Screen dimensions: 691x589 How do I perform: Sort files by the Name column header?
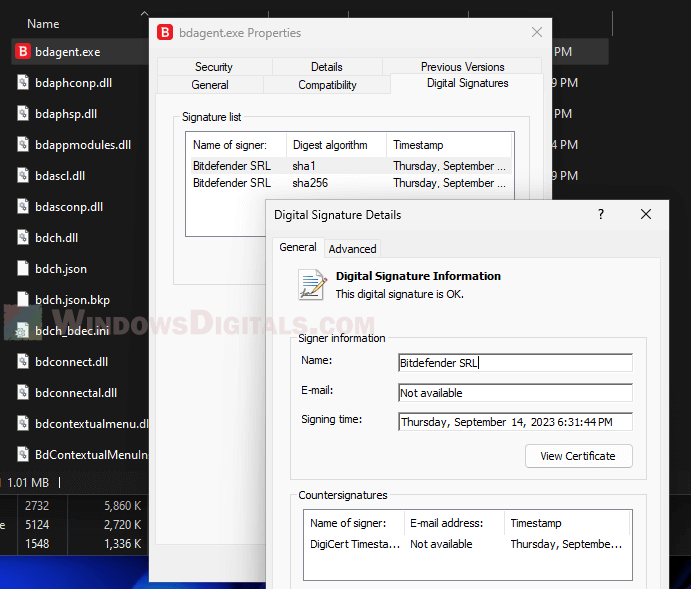tap(43, 24)
